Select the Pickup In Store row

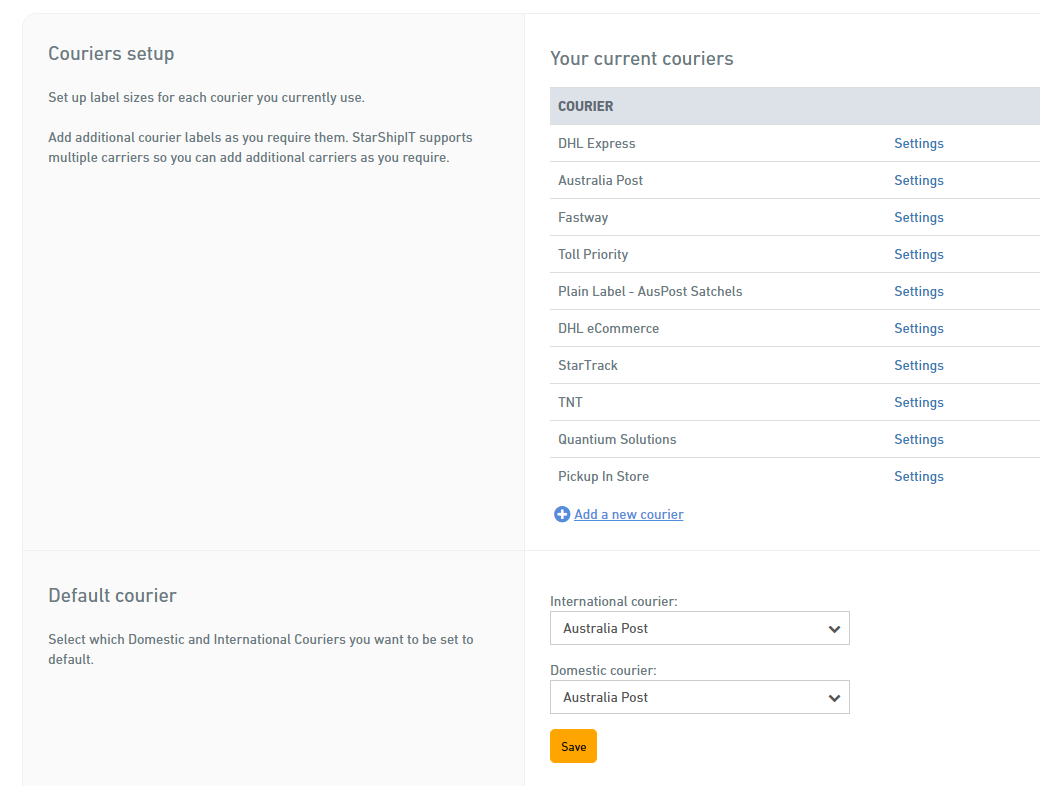pos(603,476)
